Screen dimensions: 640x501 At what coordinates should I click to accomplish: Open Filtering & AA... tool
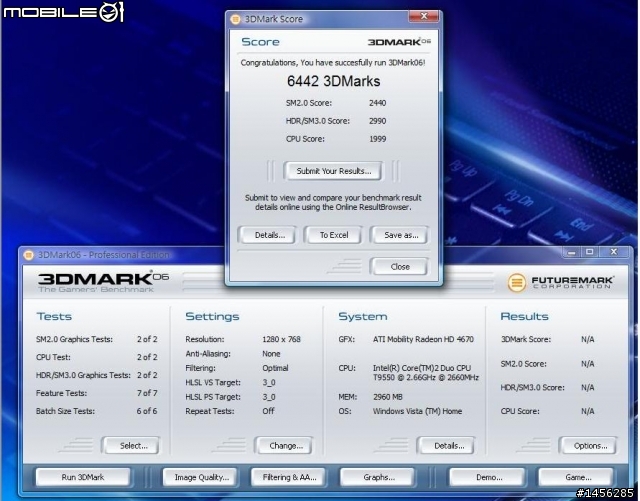tap(288, 477)
